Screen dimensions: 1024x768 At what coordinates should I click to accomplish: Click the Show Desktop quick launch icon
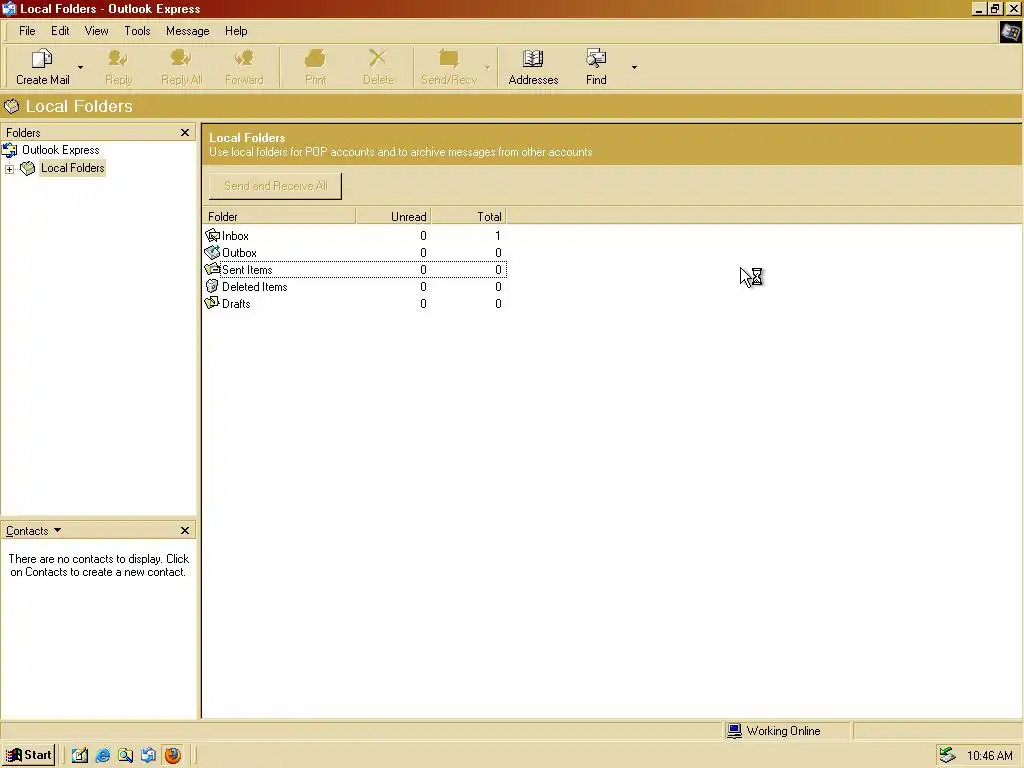pyautogui.click(x=80, y=756)
